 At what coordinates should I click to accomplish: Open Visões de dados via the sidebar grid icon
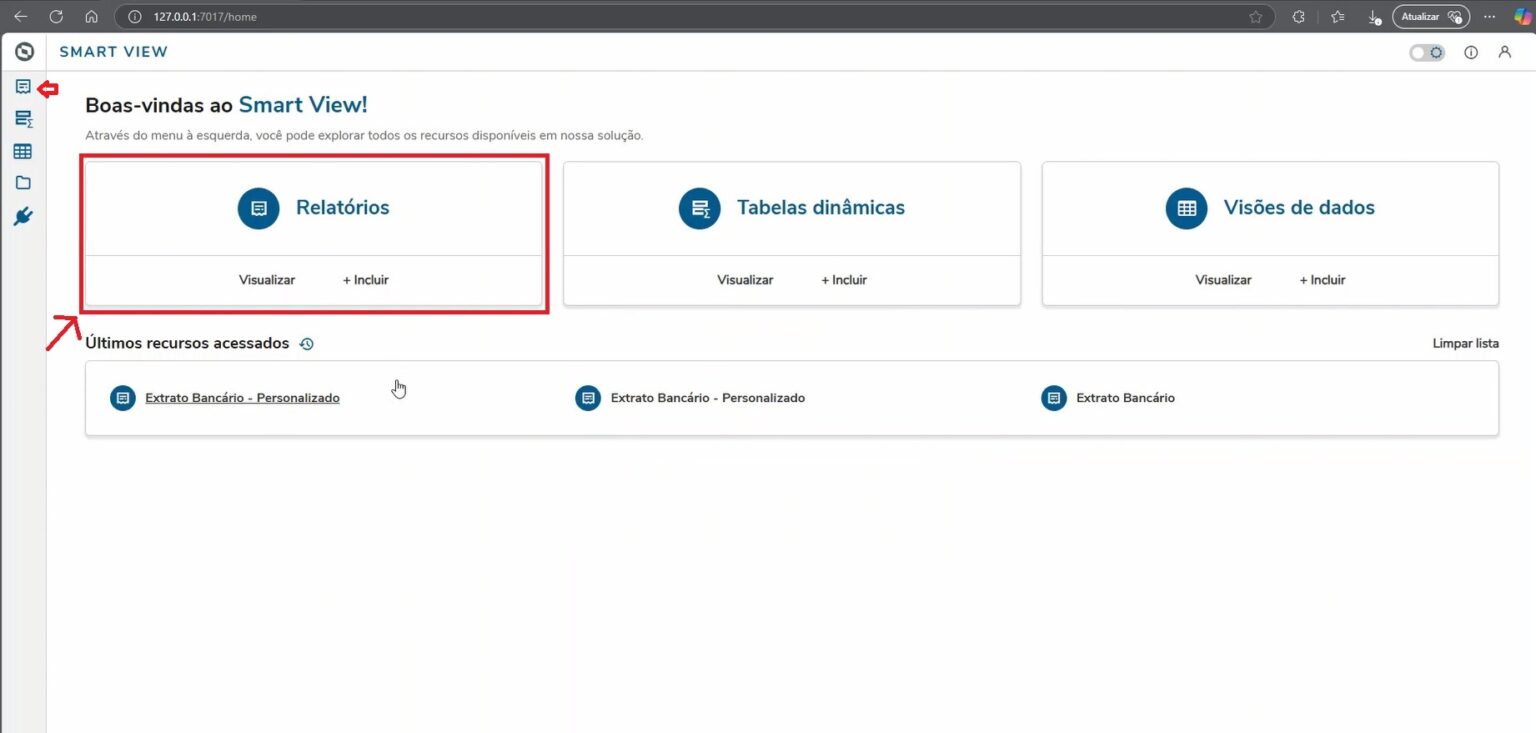click(x=23, y=151)
